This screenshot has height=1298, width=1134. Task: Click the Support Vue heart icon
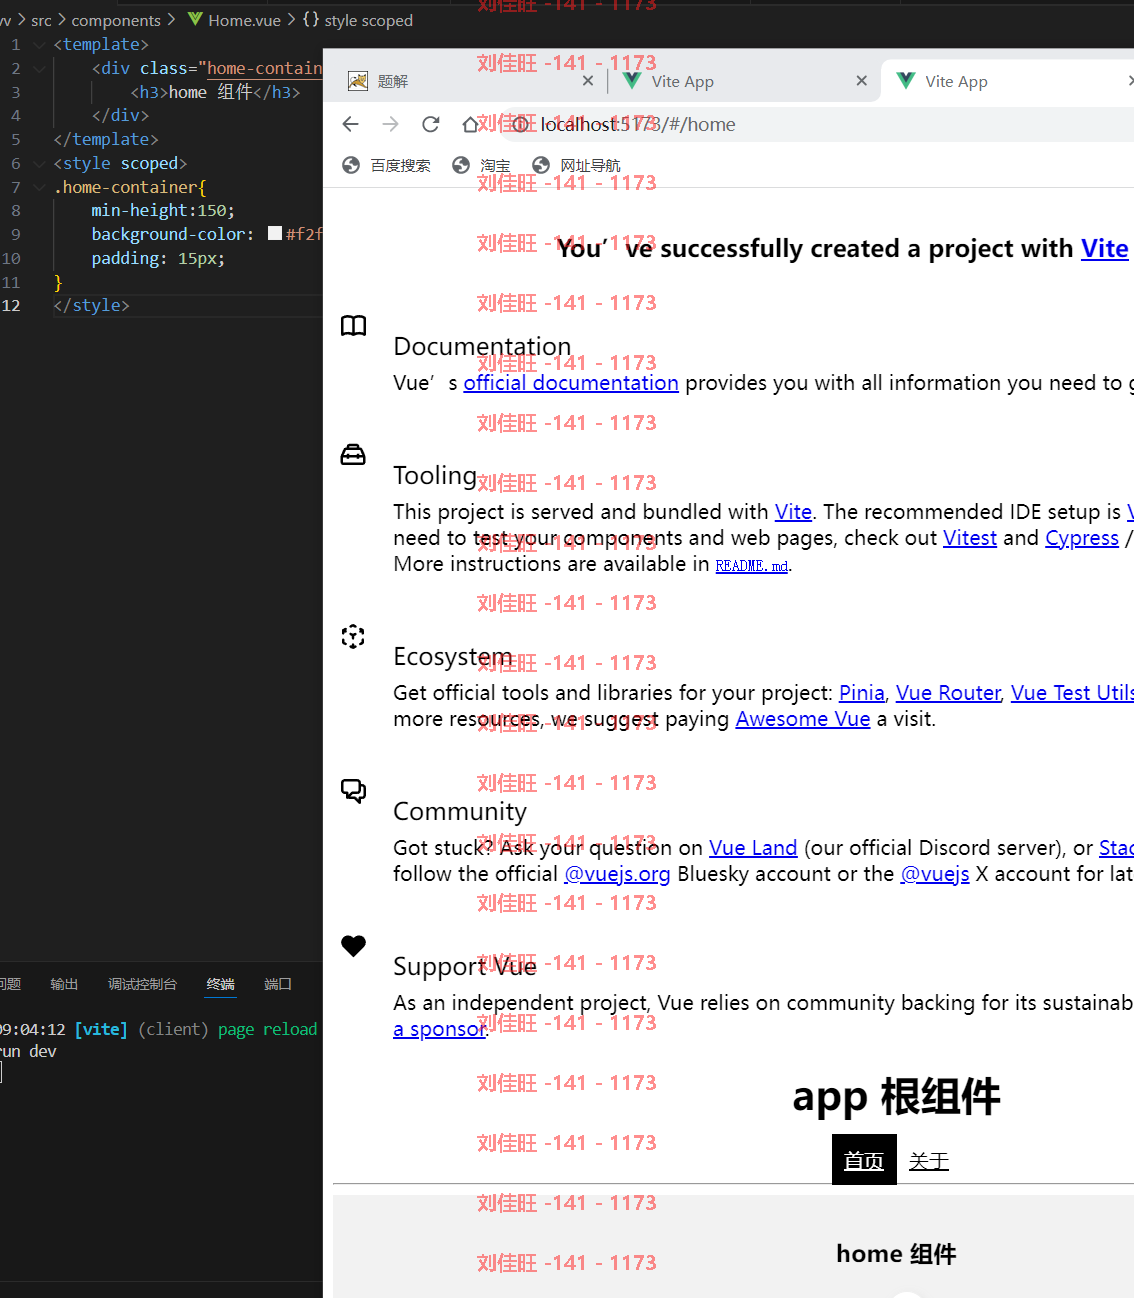(x=354, y=946)
